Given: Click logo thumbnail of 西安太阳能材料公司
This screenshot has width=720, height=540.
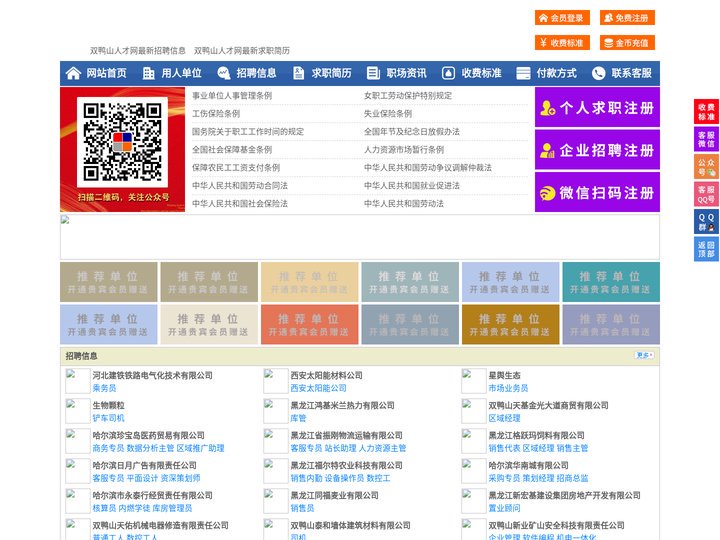Looking at the screenshot, I should pos(276,381).
